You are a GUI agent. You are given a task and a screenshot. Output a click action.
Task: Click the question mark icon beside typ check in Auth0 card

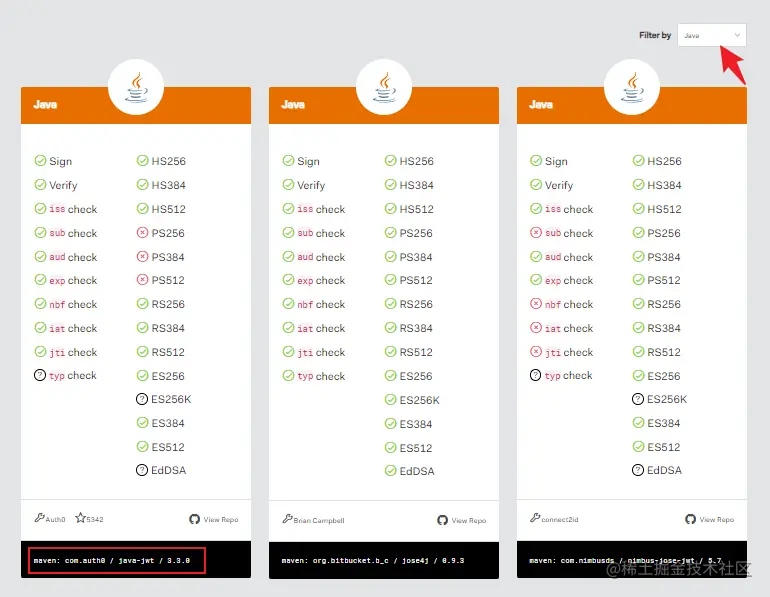40,376
